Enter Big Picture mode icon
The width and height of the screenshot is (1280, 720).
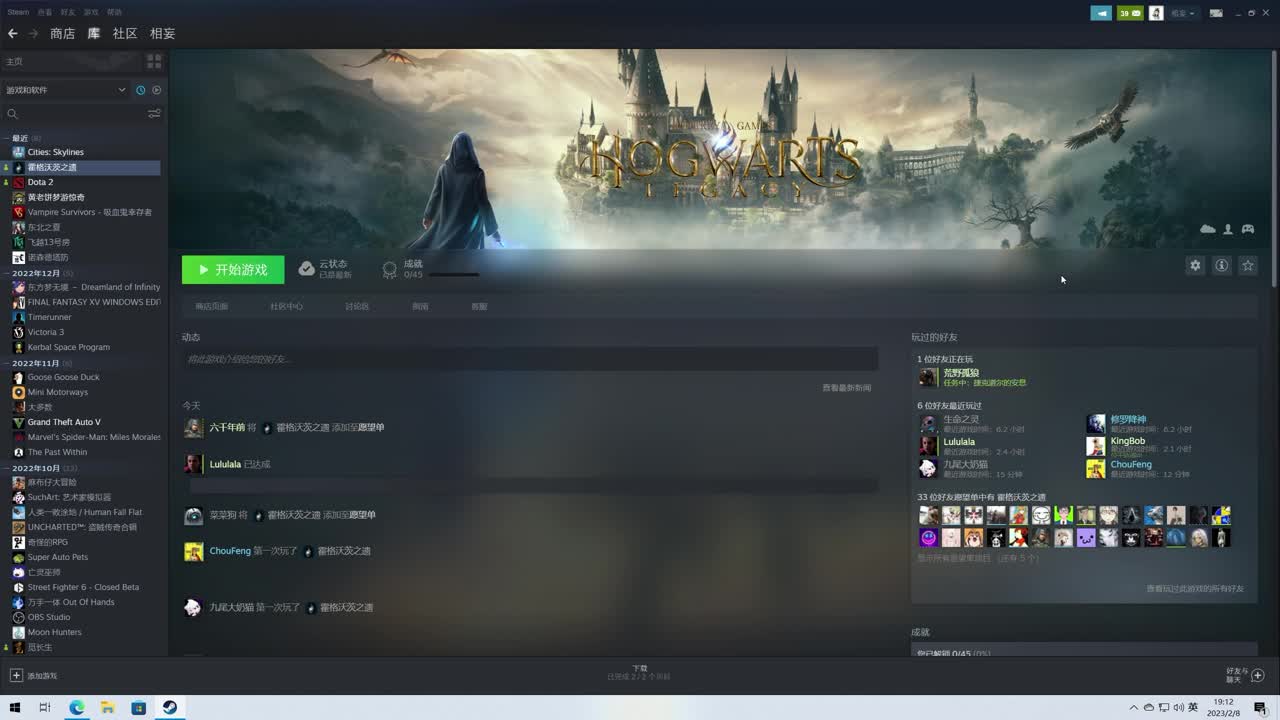pyautogui.click(x=1216, y=13)
